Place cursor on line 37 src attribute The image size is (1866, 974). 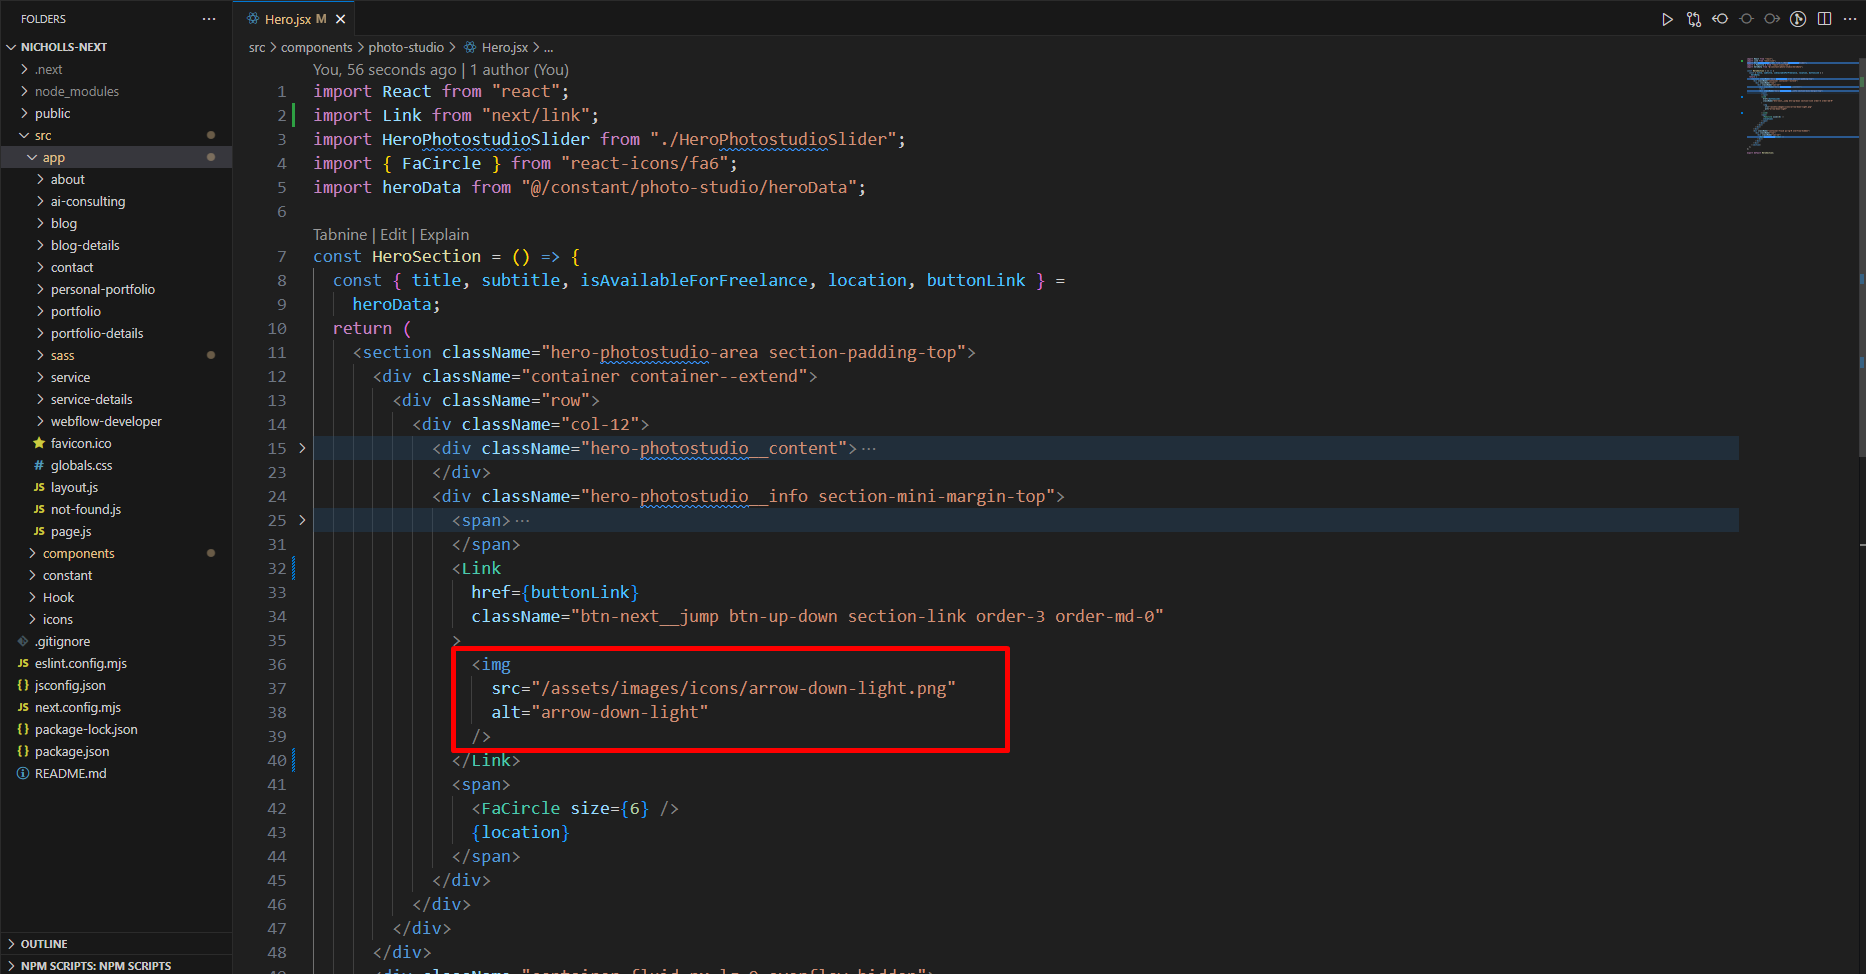tap(724, 688)
